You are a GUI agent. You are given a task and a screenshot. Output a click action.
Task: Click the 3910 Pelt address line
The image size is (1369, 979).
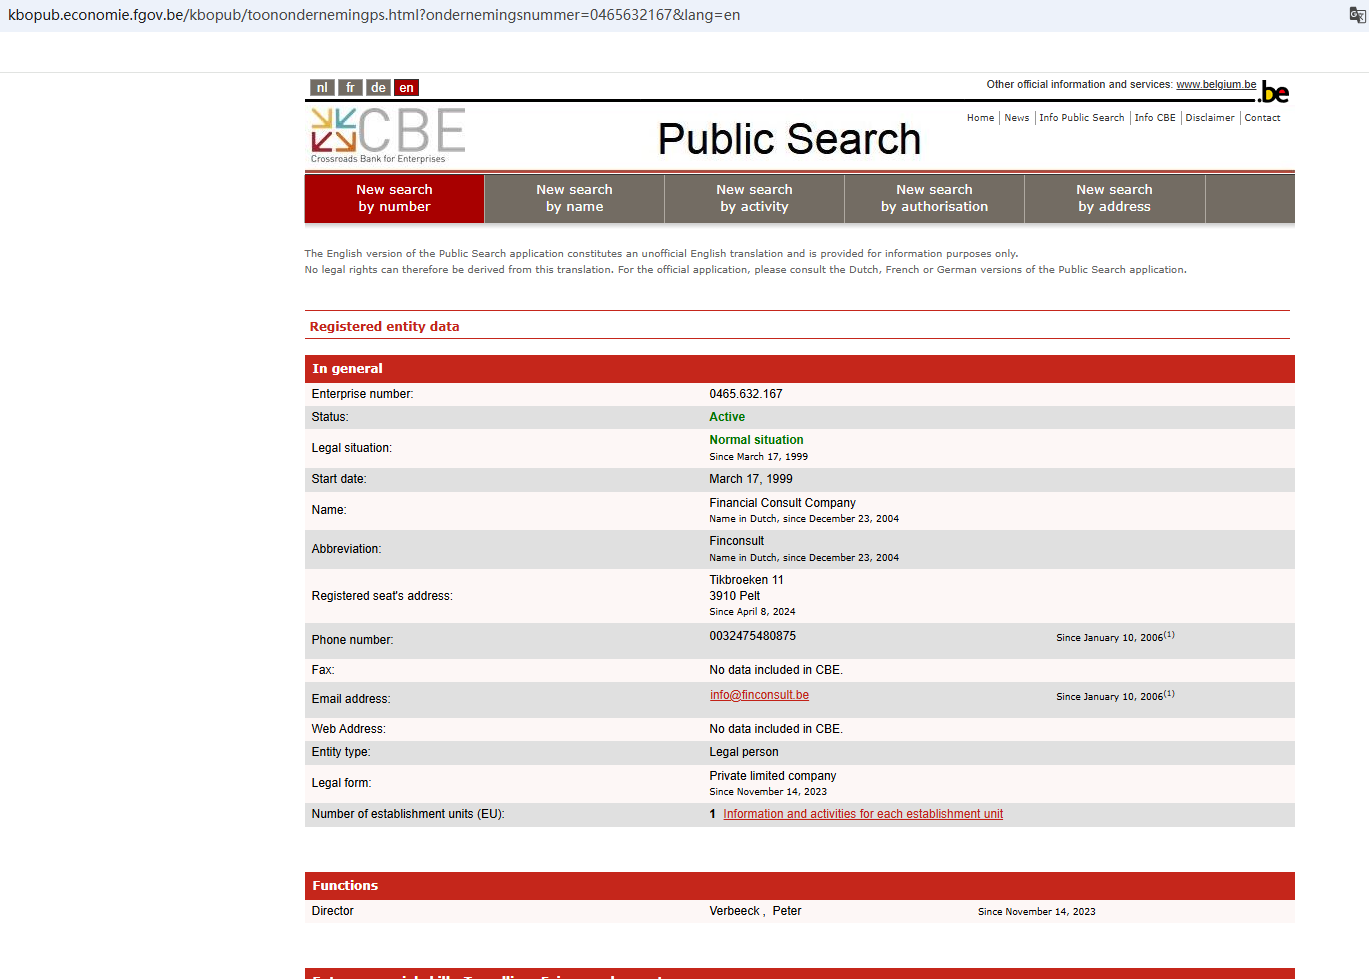coord(735,596)
